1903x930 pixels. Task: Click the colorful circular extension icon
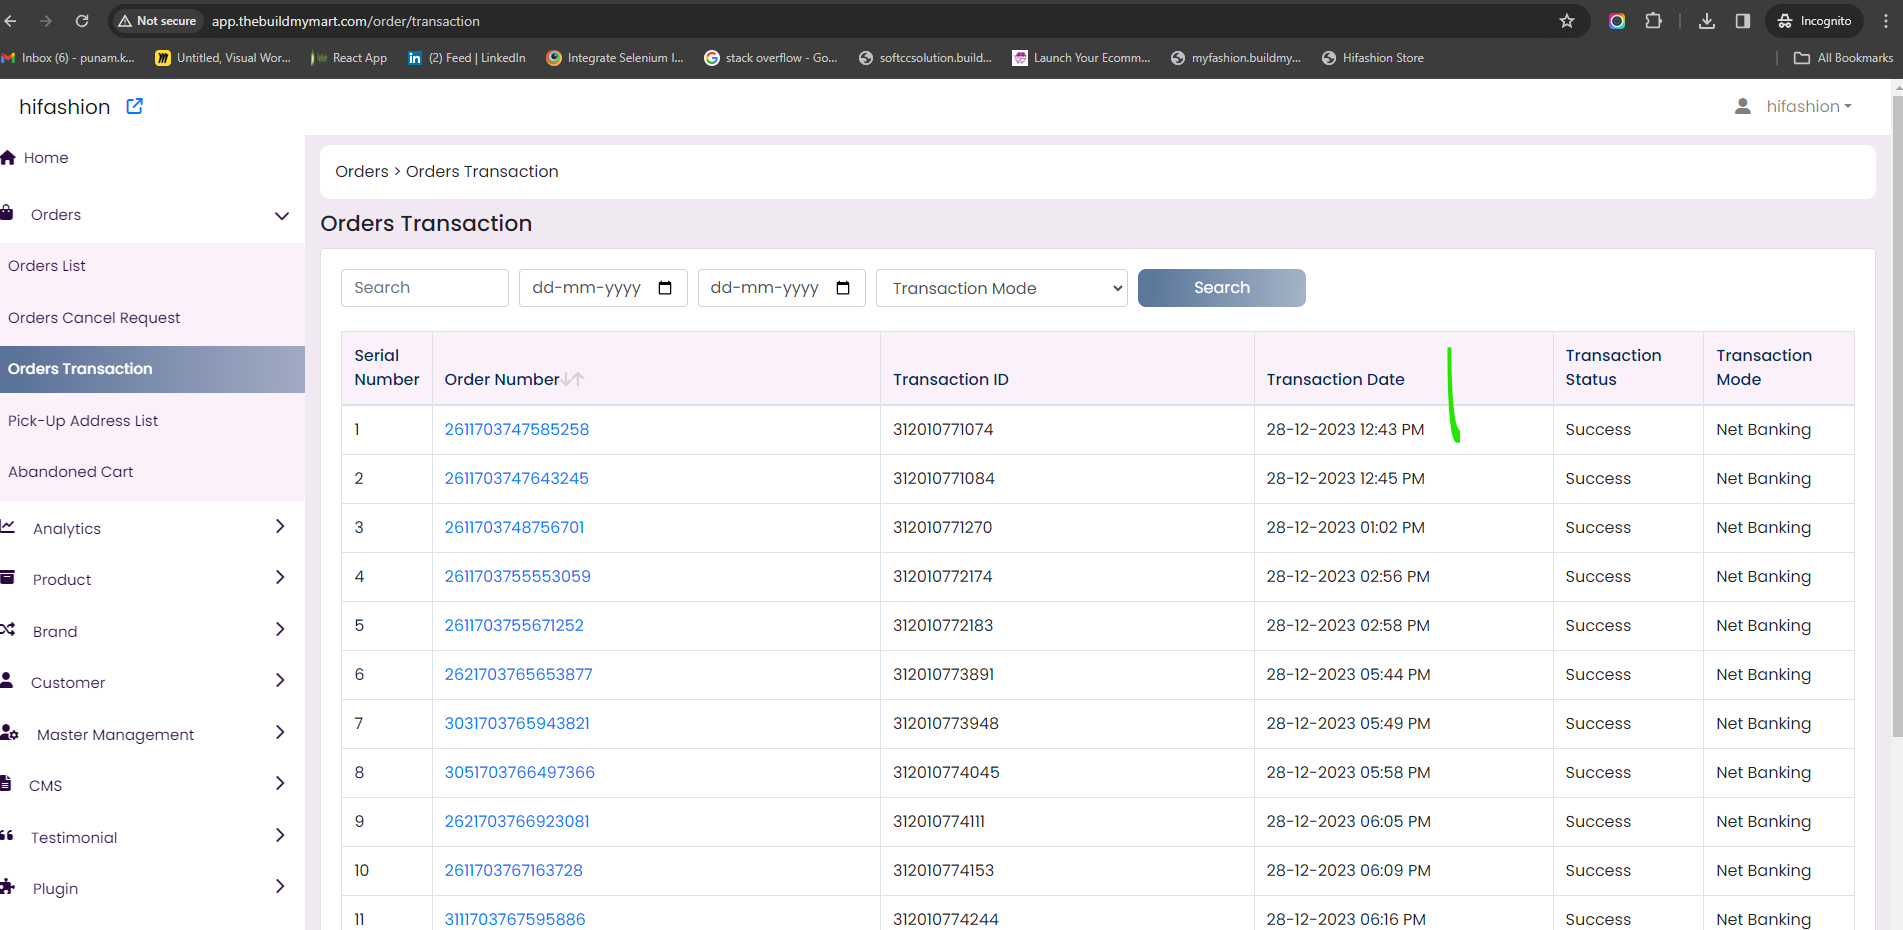pyautogui.click(x=1617, y=21)
